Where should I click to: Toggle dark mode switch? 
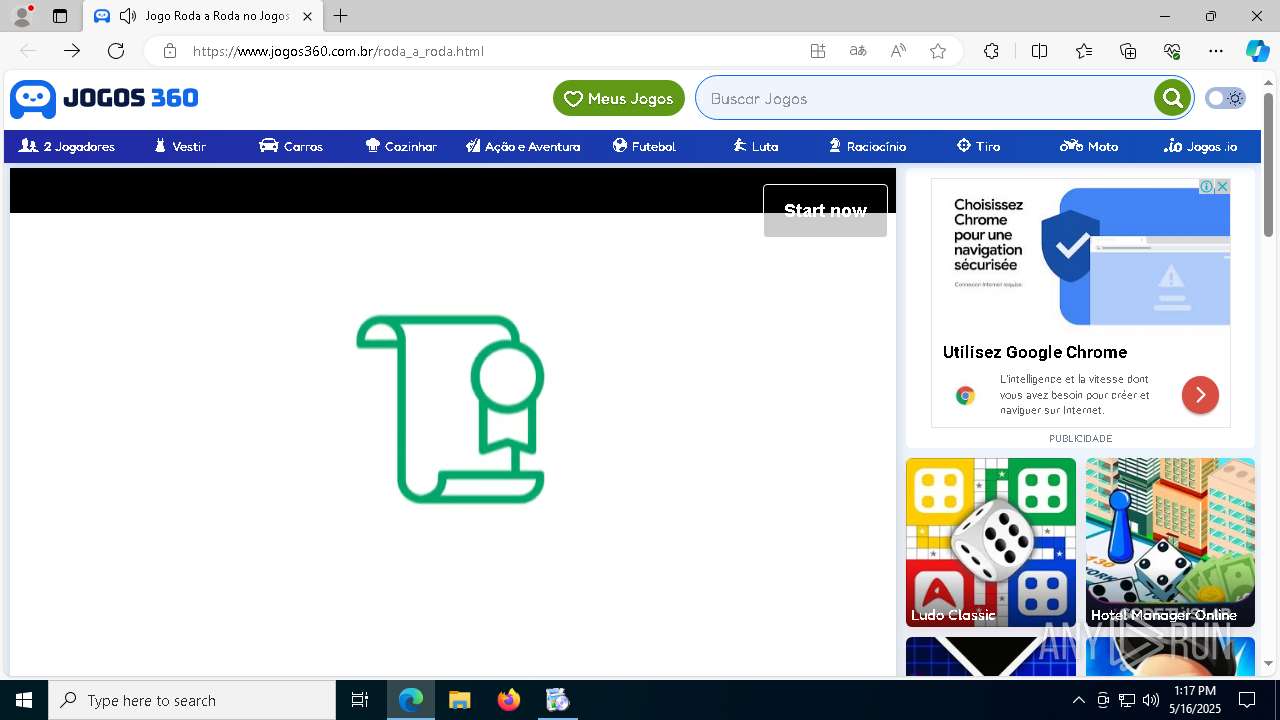click(x=1225, y=98)
